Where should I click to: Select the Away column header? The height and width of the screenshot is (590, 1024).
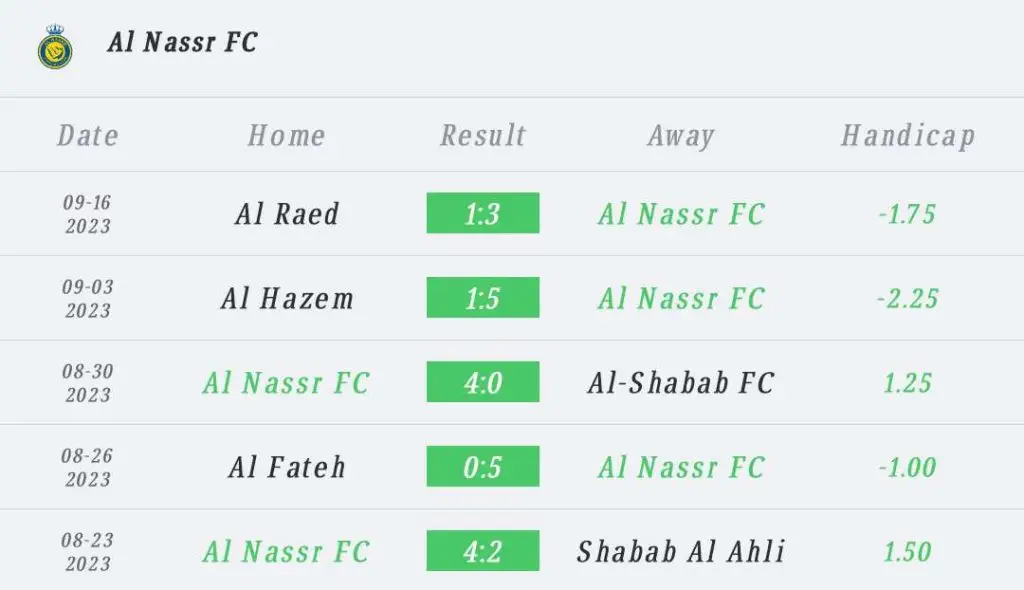tap(681, 137)
